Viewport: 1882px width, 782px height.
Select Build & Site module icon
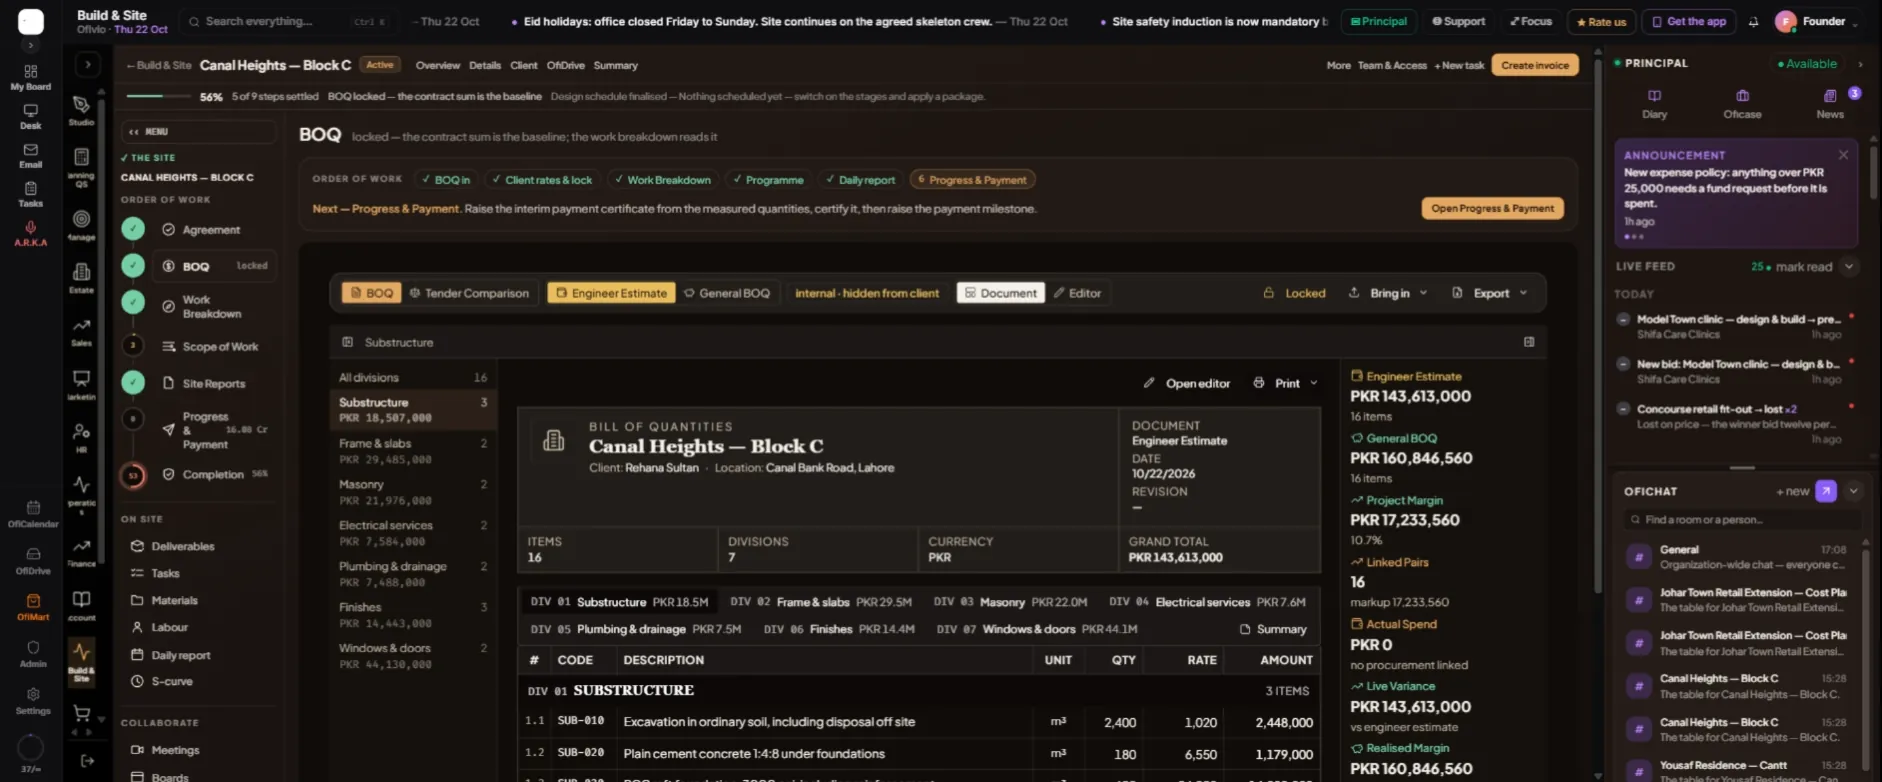click(x=82, y=661)
